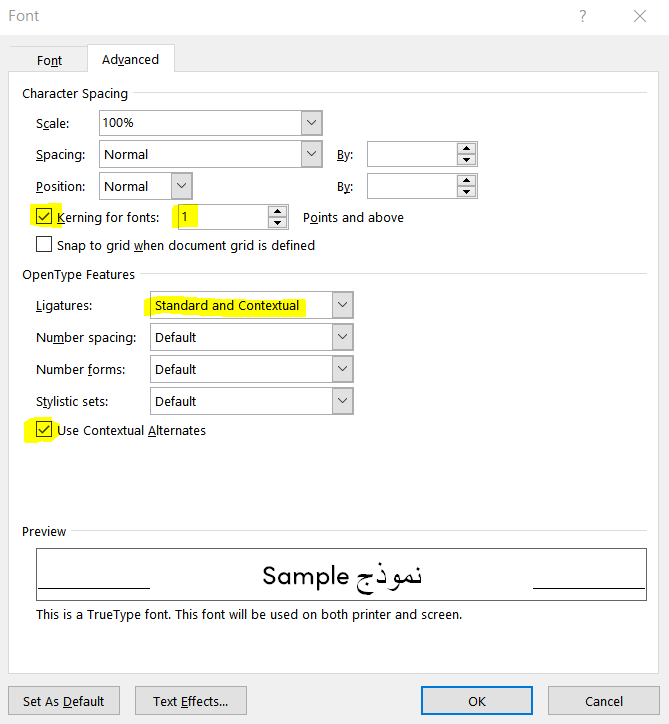Decrease Spacing By value with down arrow
Screen dimensions: 669x724
tap(466, 160)
